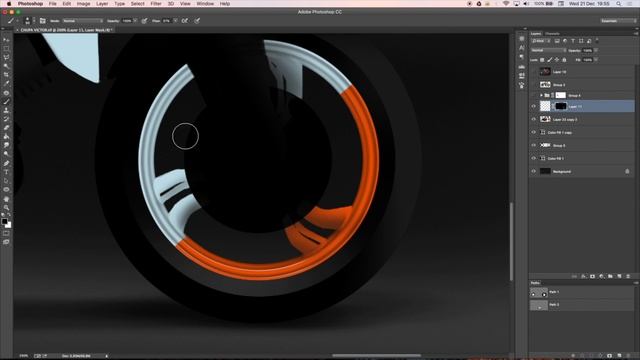Select the Hand tool
Image resolution: width=640 pixels, height=360 pixels.
pyautogui.click(x=6, y=199)
